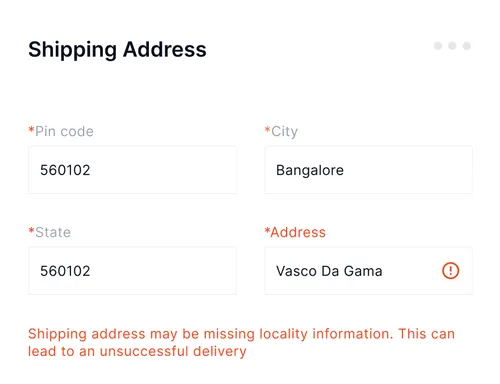Viewport: 500px width, 384px height.
Task: Click the 560102 value in State box
Action: tap(65, 271)
